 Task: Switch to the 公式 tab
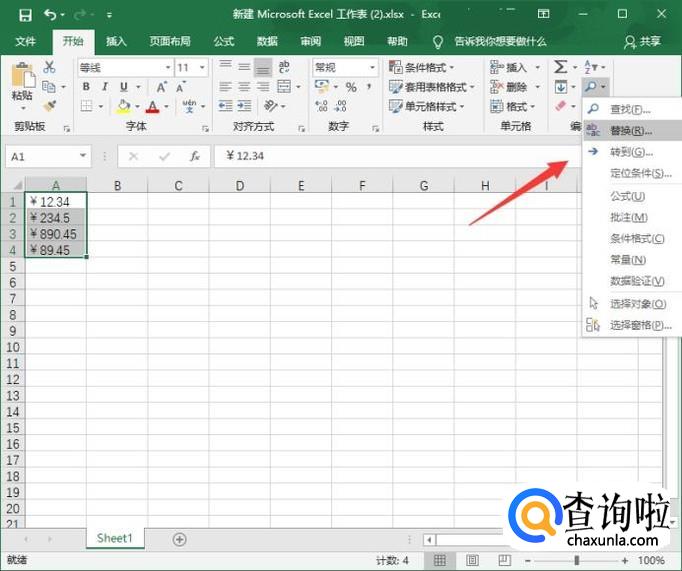(x=224, y=41)
